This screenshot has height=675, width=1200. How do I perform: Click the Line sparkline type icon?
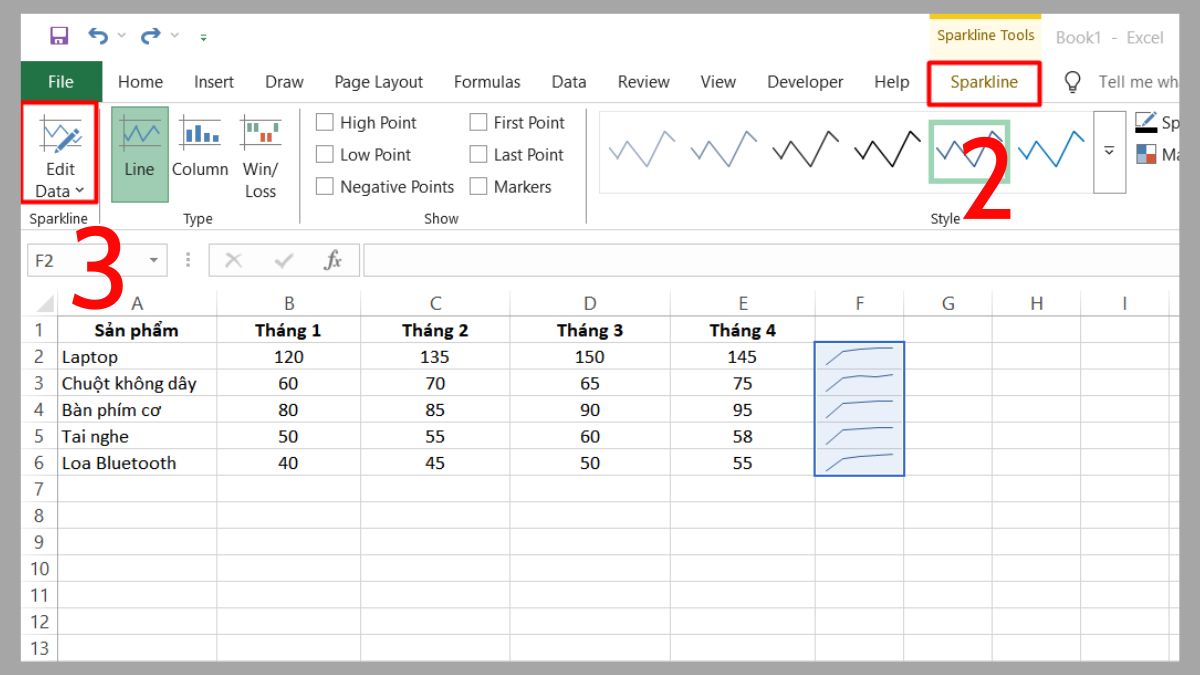(x=139, y=150)
